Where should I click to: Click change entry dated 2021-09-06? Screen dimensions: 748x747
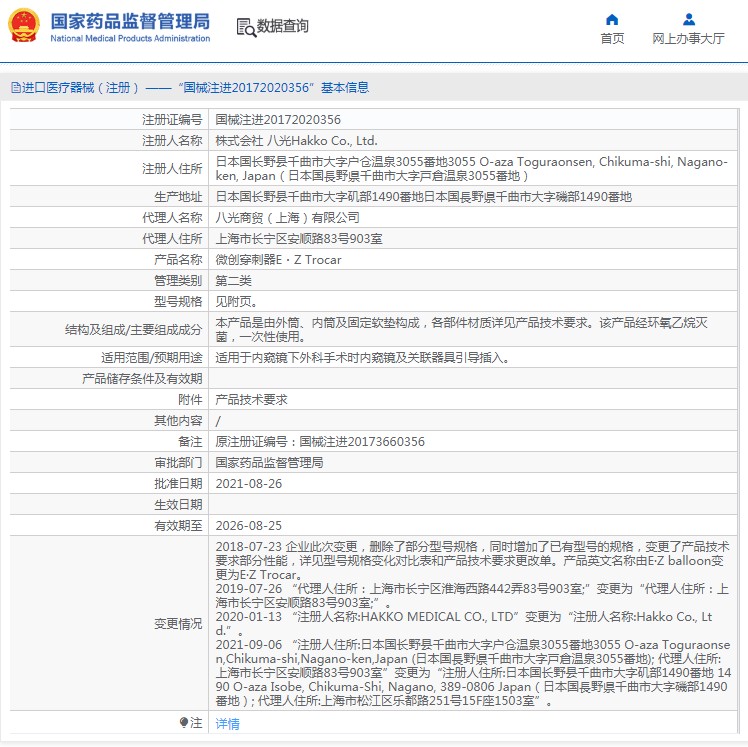(x=473, y=673)
